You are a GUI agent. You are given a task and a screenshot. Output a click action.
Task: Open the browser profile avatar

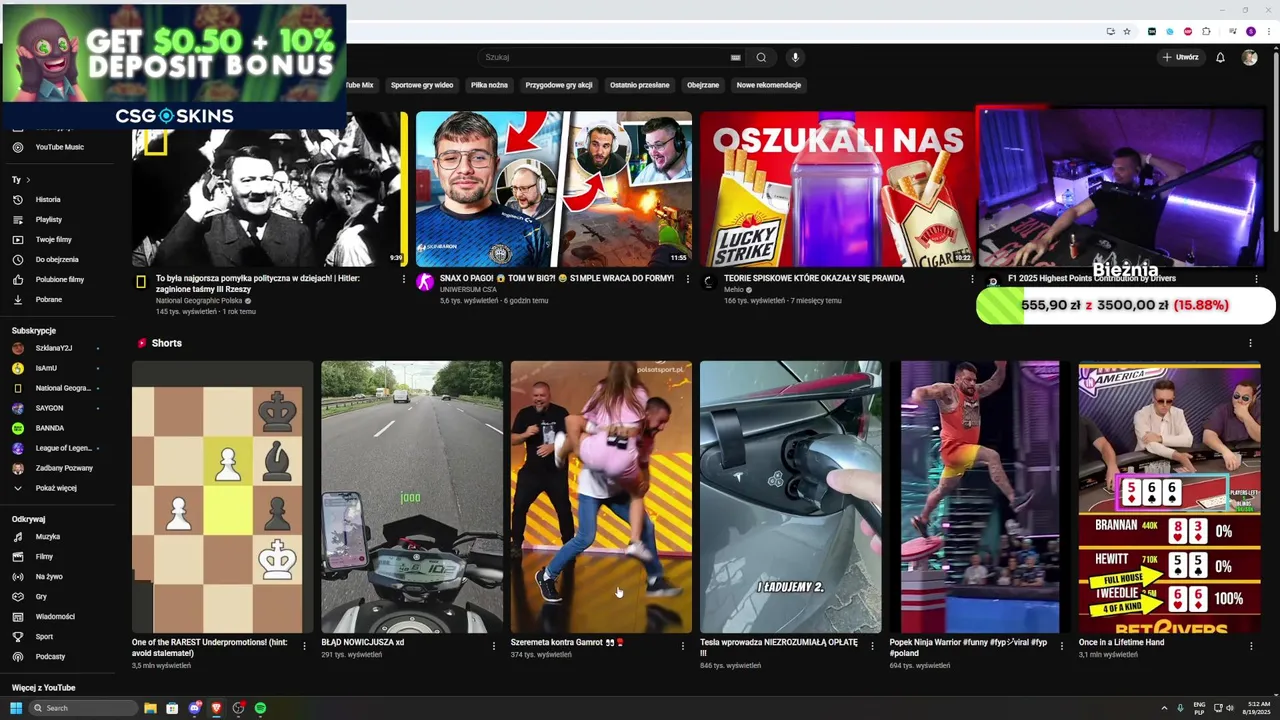[1250, 31]
